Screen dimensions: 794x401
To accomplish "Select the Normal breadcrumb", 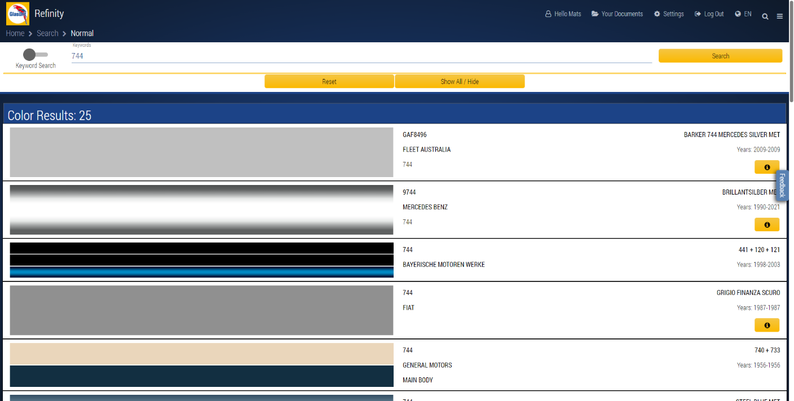I will pyautogui.click(x=82, y=33).
